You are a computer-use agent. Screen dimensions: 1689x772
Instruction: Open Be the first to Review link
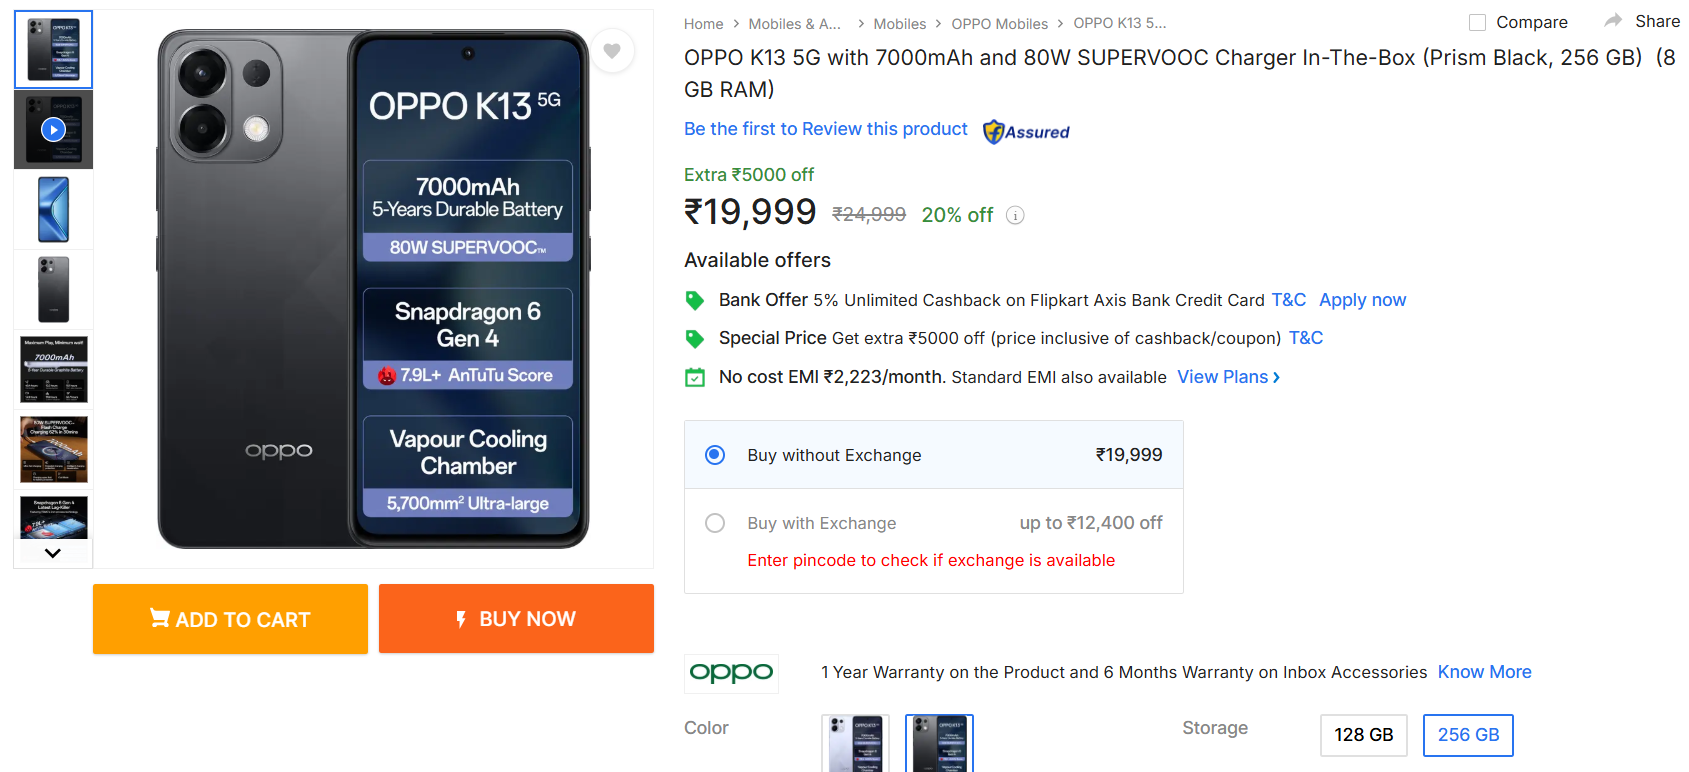tap(825, 129)
